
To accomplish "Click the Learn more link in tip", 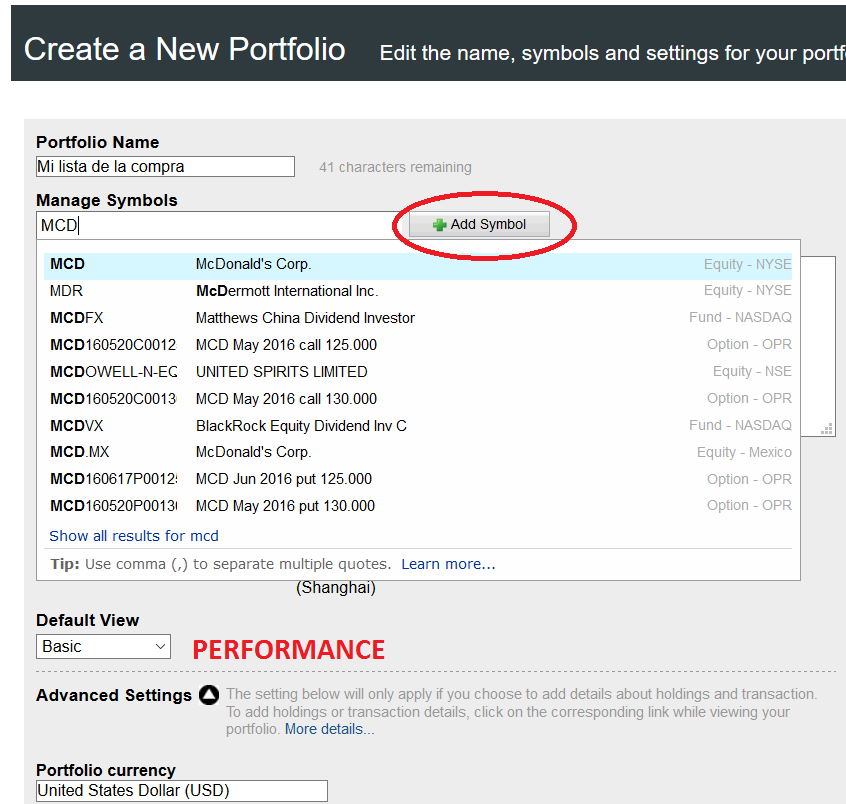I will pos(448,565).
